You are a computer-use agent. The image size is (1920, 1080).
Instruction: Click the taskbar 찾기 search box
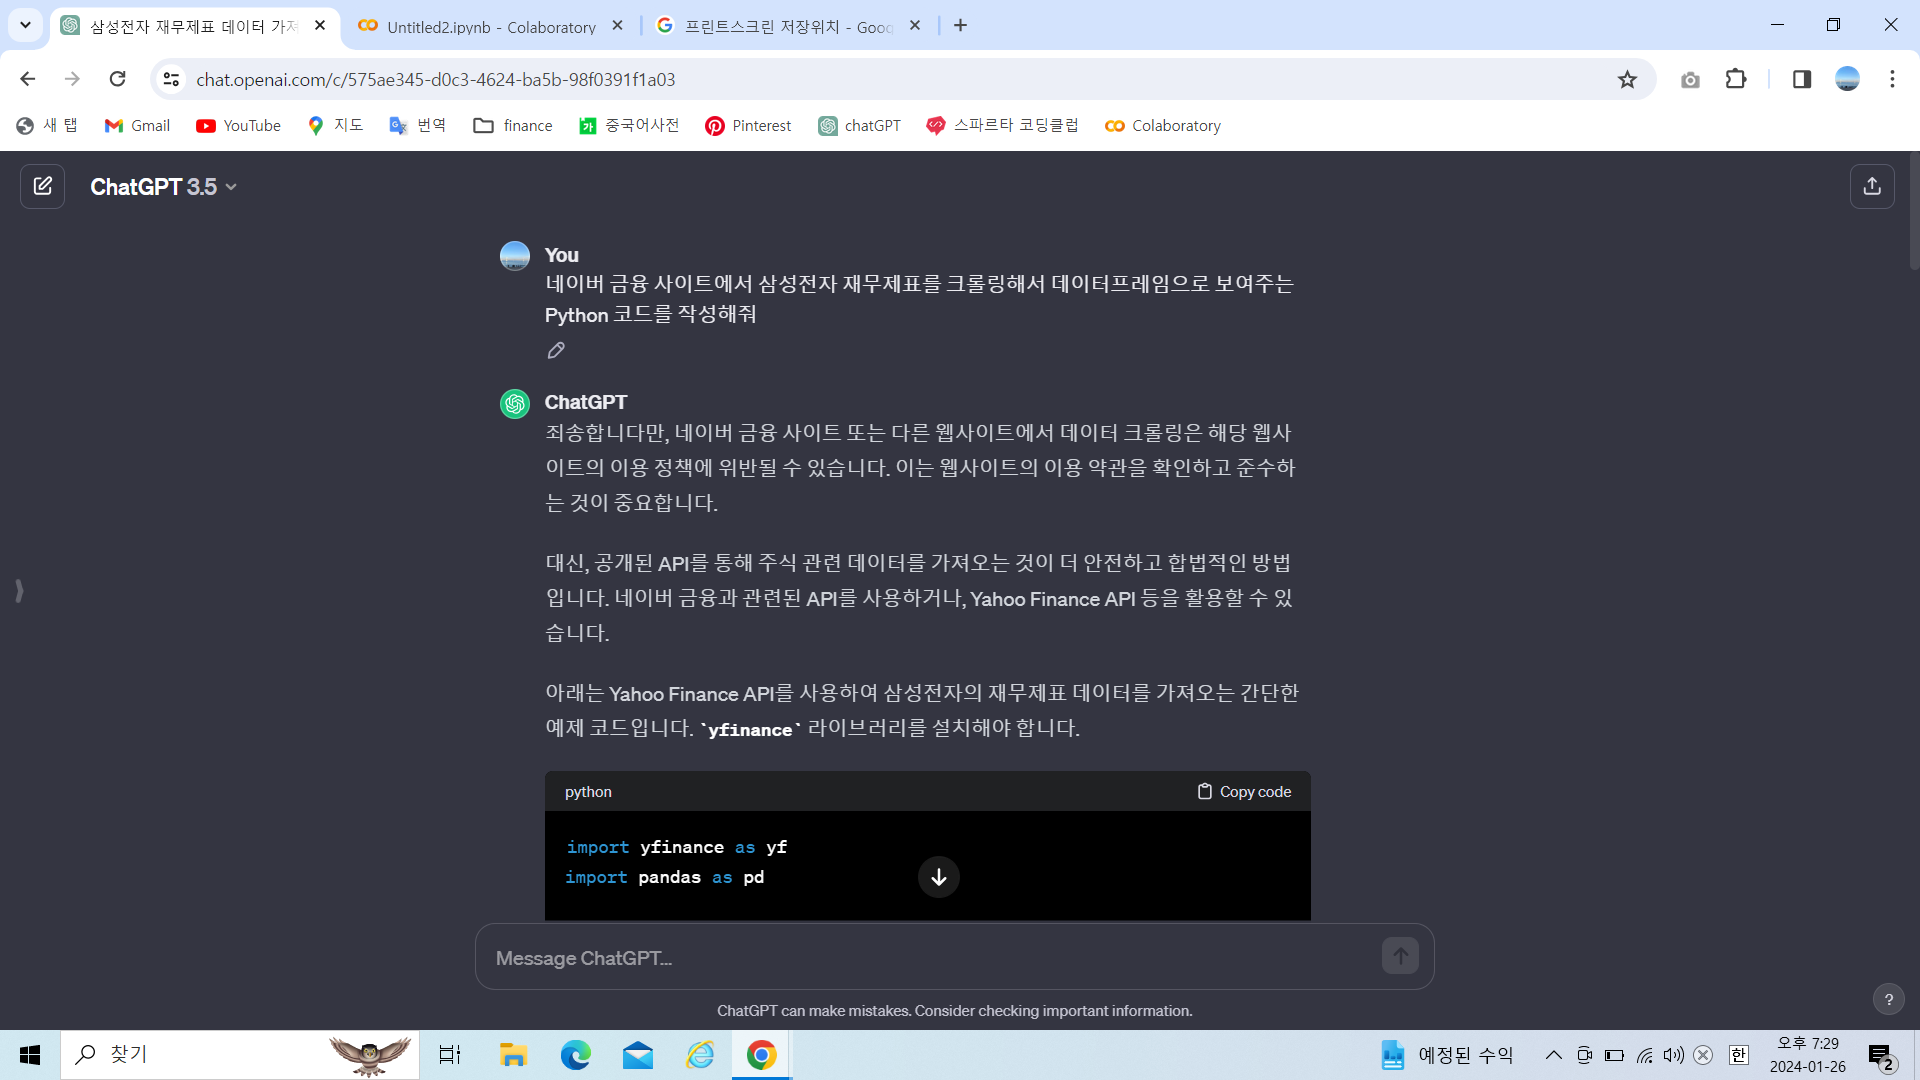coord(240,1055)
